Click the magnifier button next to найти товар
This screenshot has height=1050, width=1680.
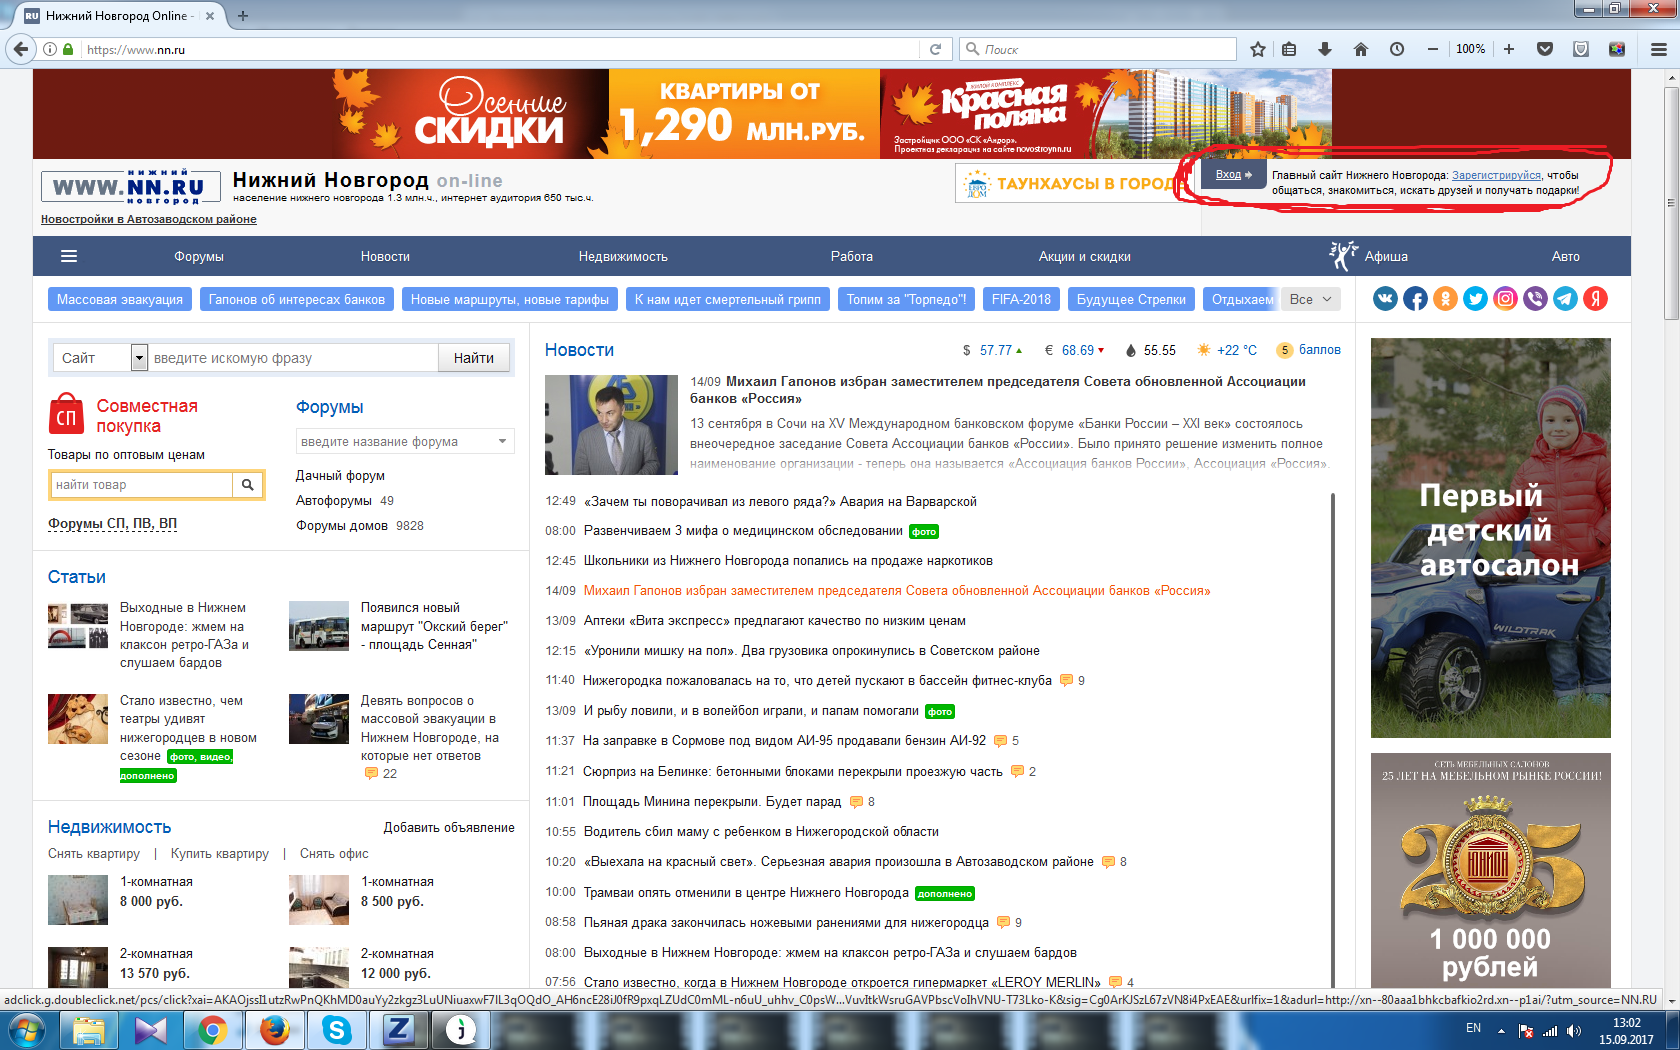pyautogui.click(x=247, y=485)
